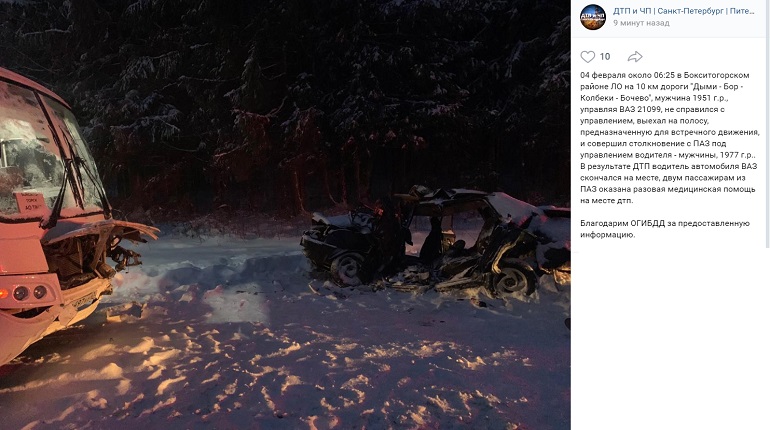Share the post using the arrow icon
770x430 pixels.
[635, 56]
